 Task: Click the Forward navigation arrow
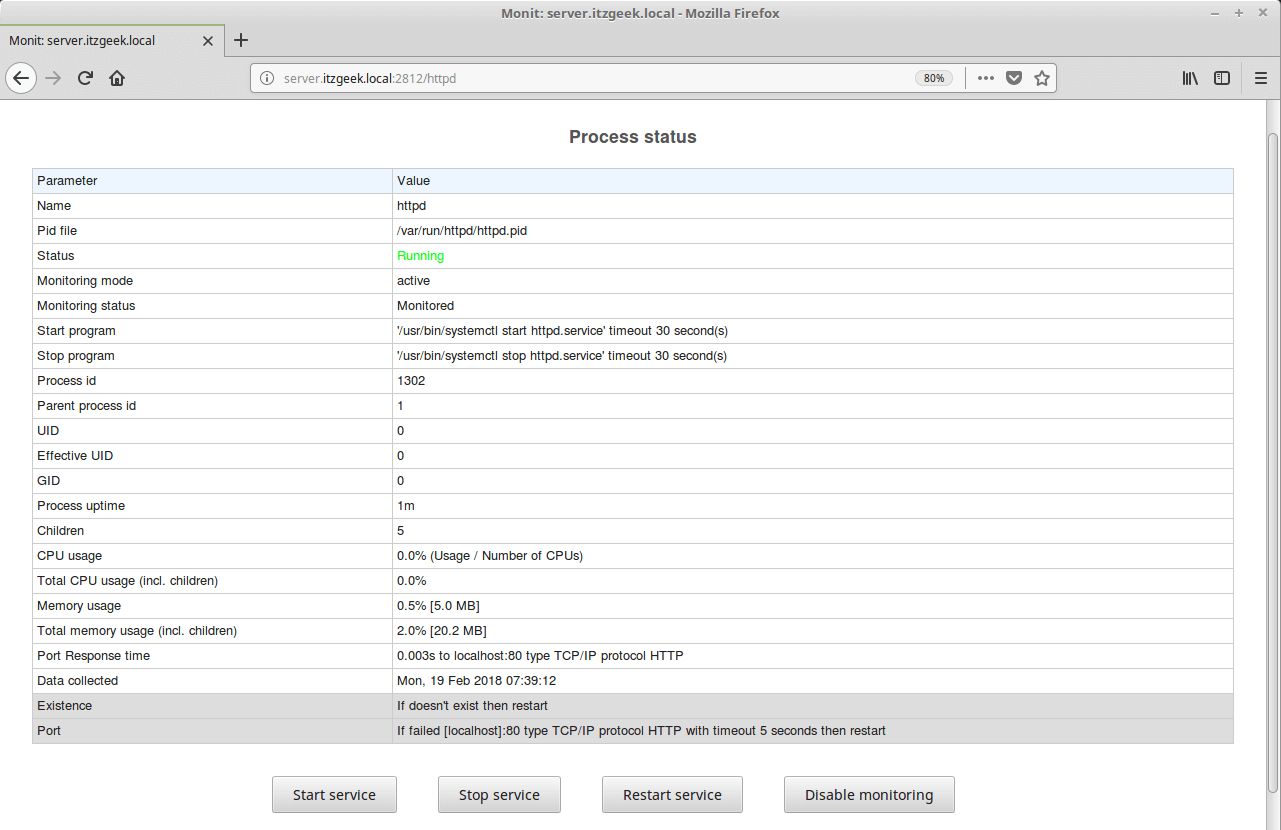click(x=53, y=78)
